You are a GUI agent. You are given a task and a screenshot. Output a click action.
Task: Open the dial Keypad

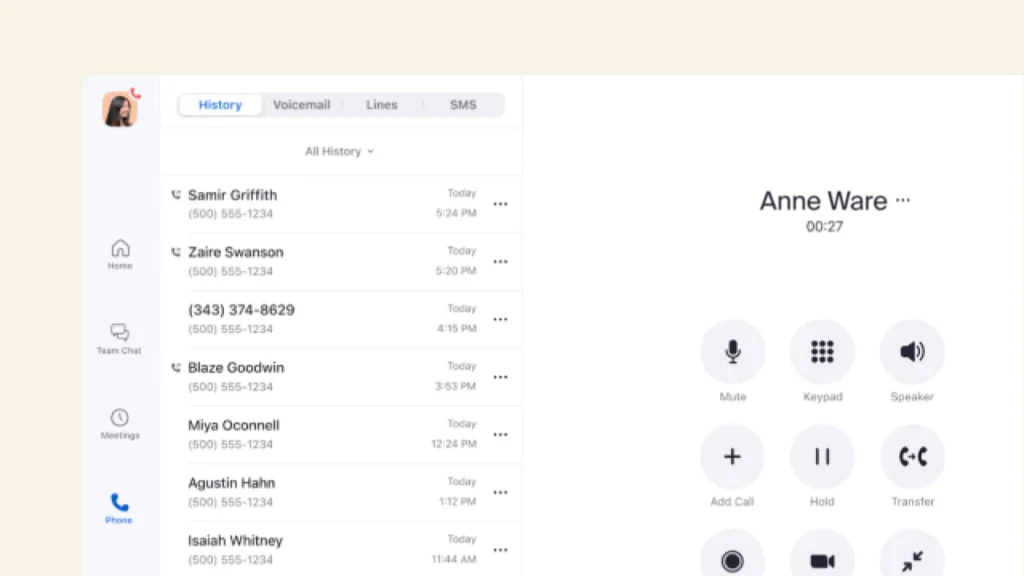click(822, 352)
